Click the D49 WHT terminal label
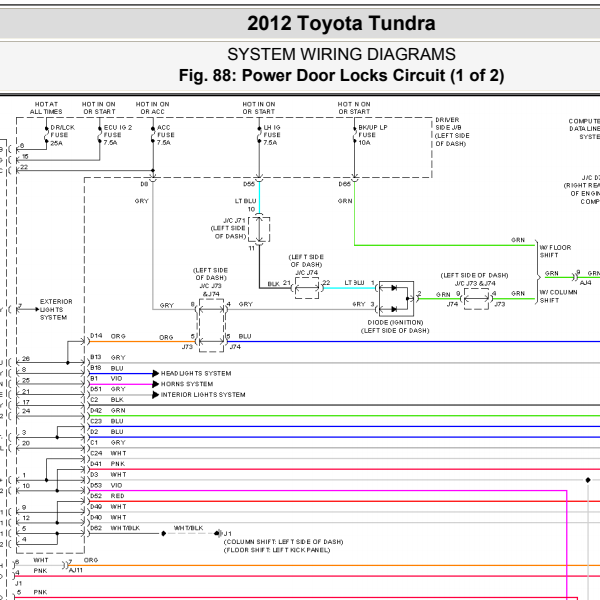The height and width of the screenshot is (600, 600). pos(108,507)
